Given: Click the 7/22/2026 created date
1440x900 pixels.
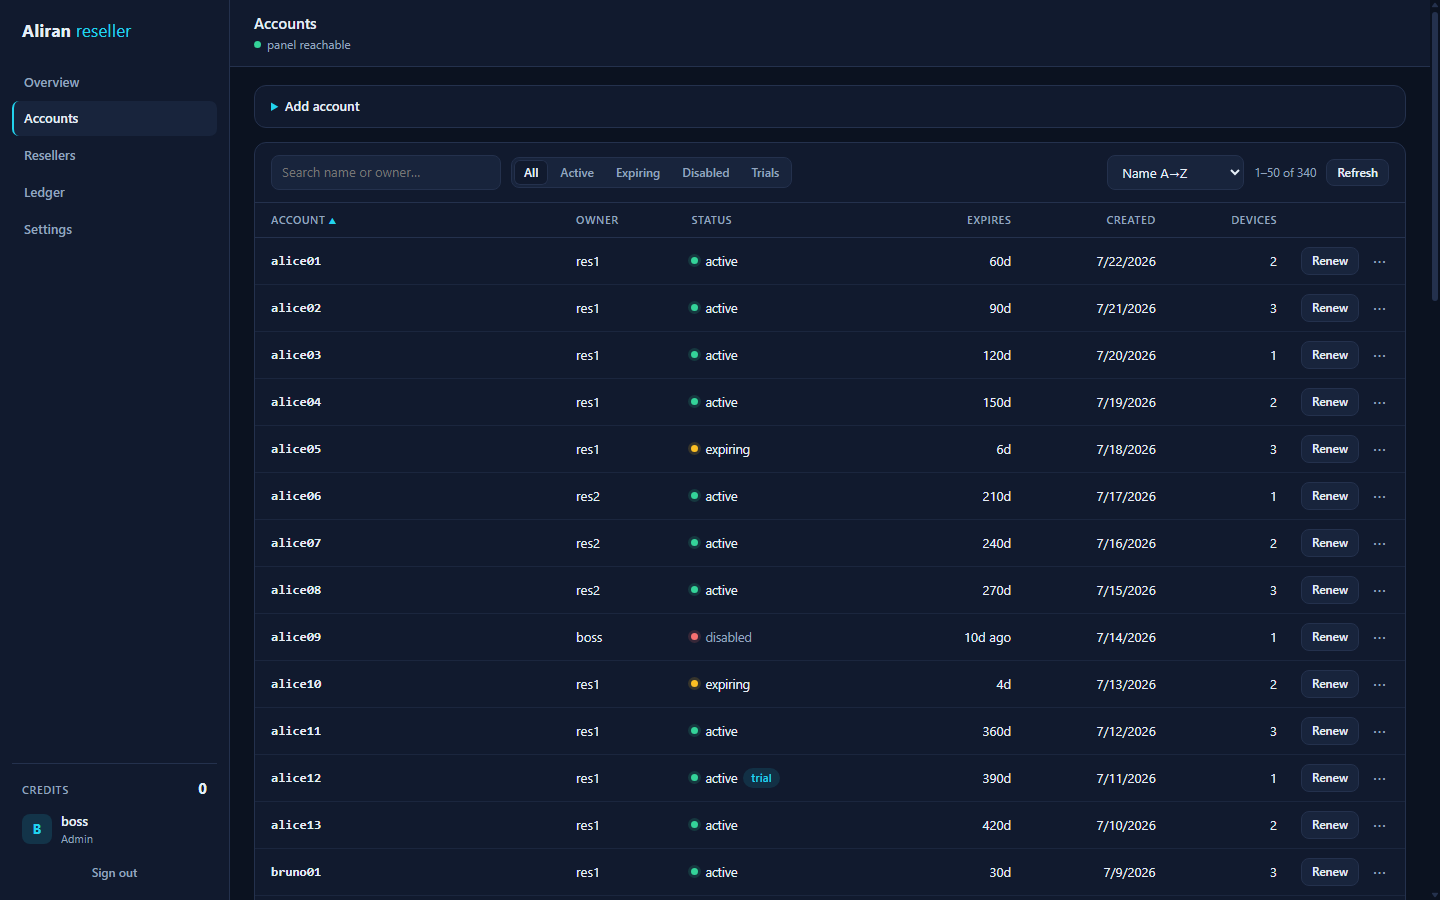Looking at the screenshot, I should pos(1126,261).
